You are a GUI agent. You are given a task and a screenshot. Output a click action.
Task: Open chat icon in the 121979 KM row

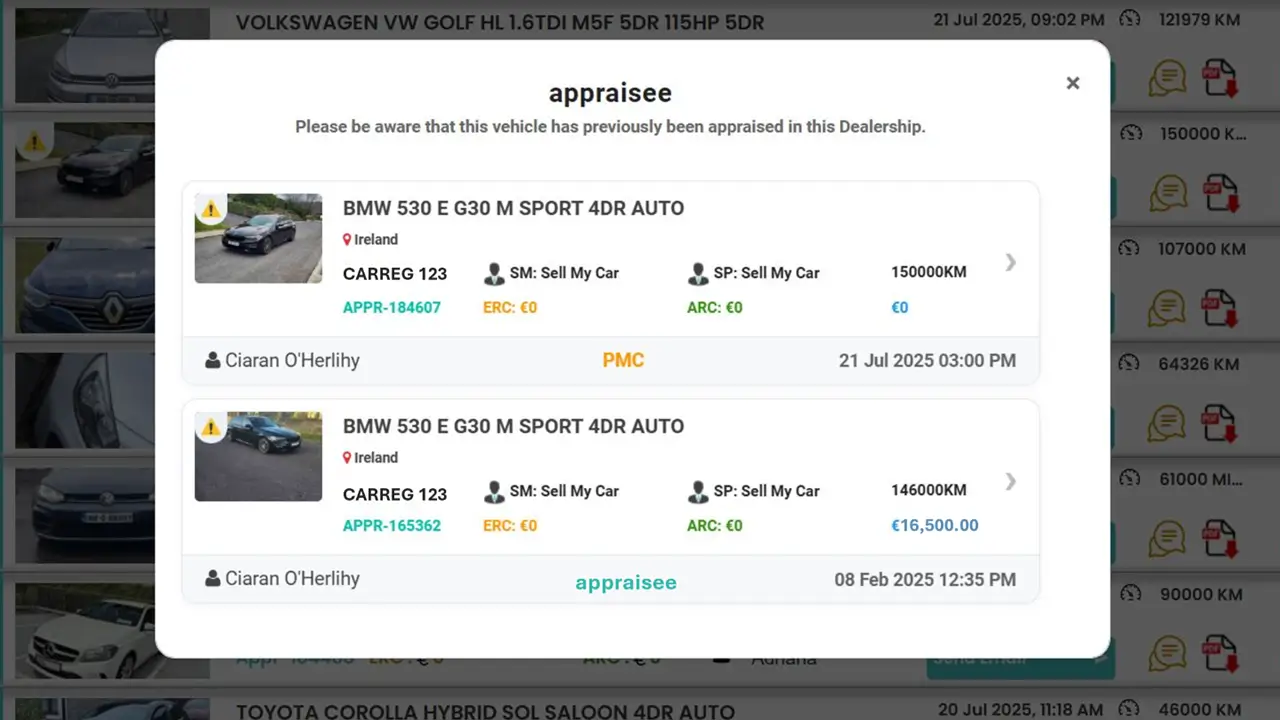coord(1167,78)
